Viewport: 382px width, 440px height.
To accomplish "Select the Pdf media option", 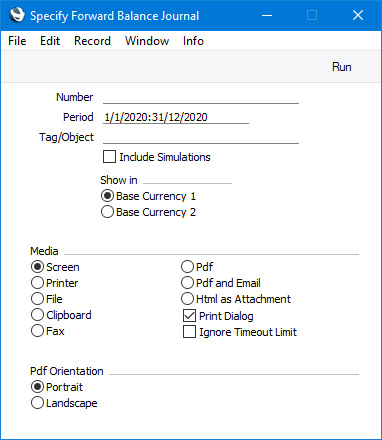I will tap(187, 267).
